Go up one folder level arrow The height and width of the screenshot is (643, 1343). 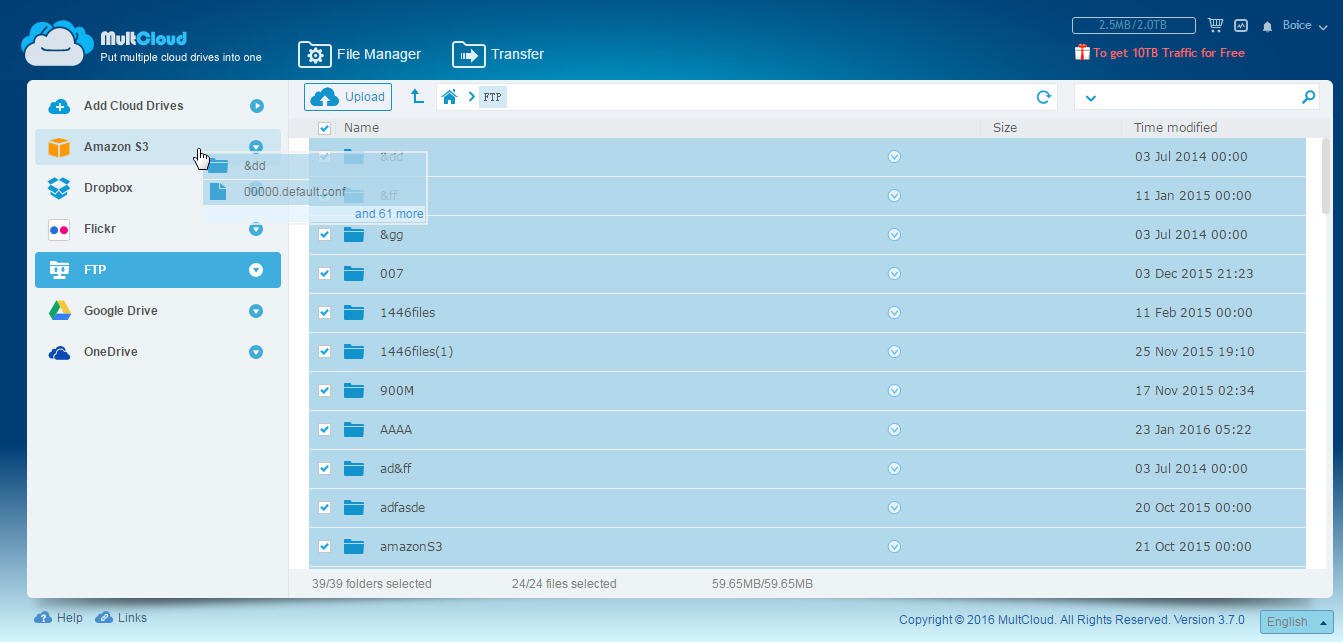tap(417, 97)
